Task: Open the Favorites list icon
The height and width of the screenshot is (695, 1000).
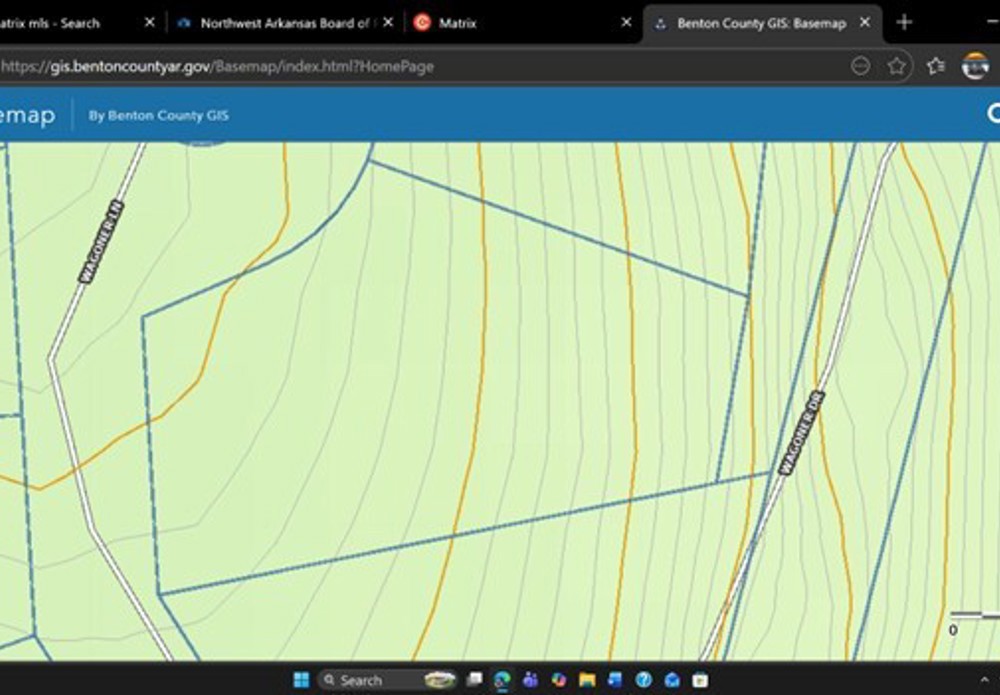Action: coord(935,66)
